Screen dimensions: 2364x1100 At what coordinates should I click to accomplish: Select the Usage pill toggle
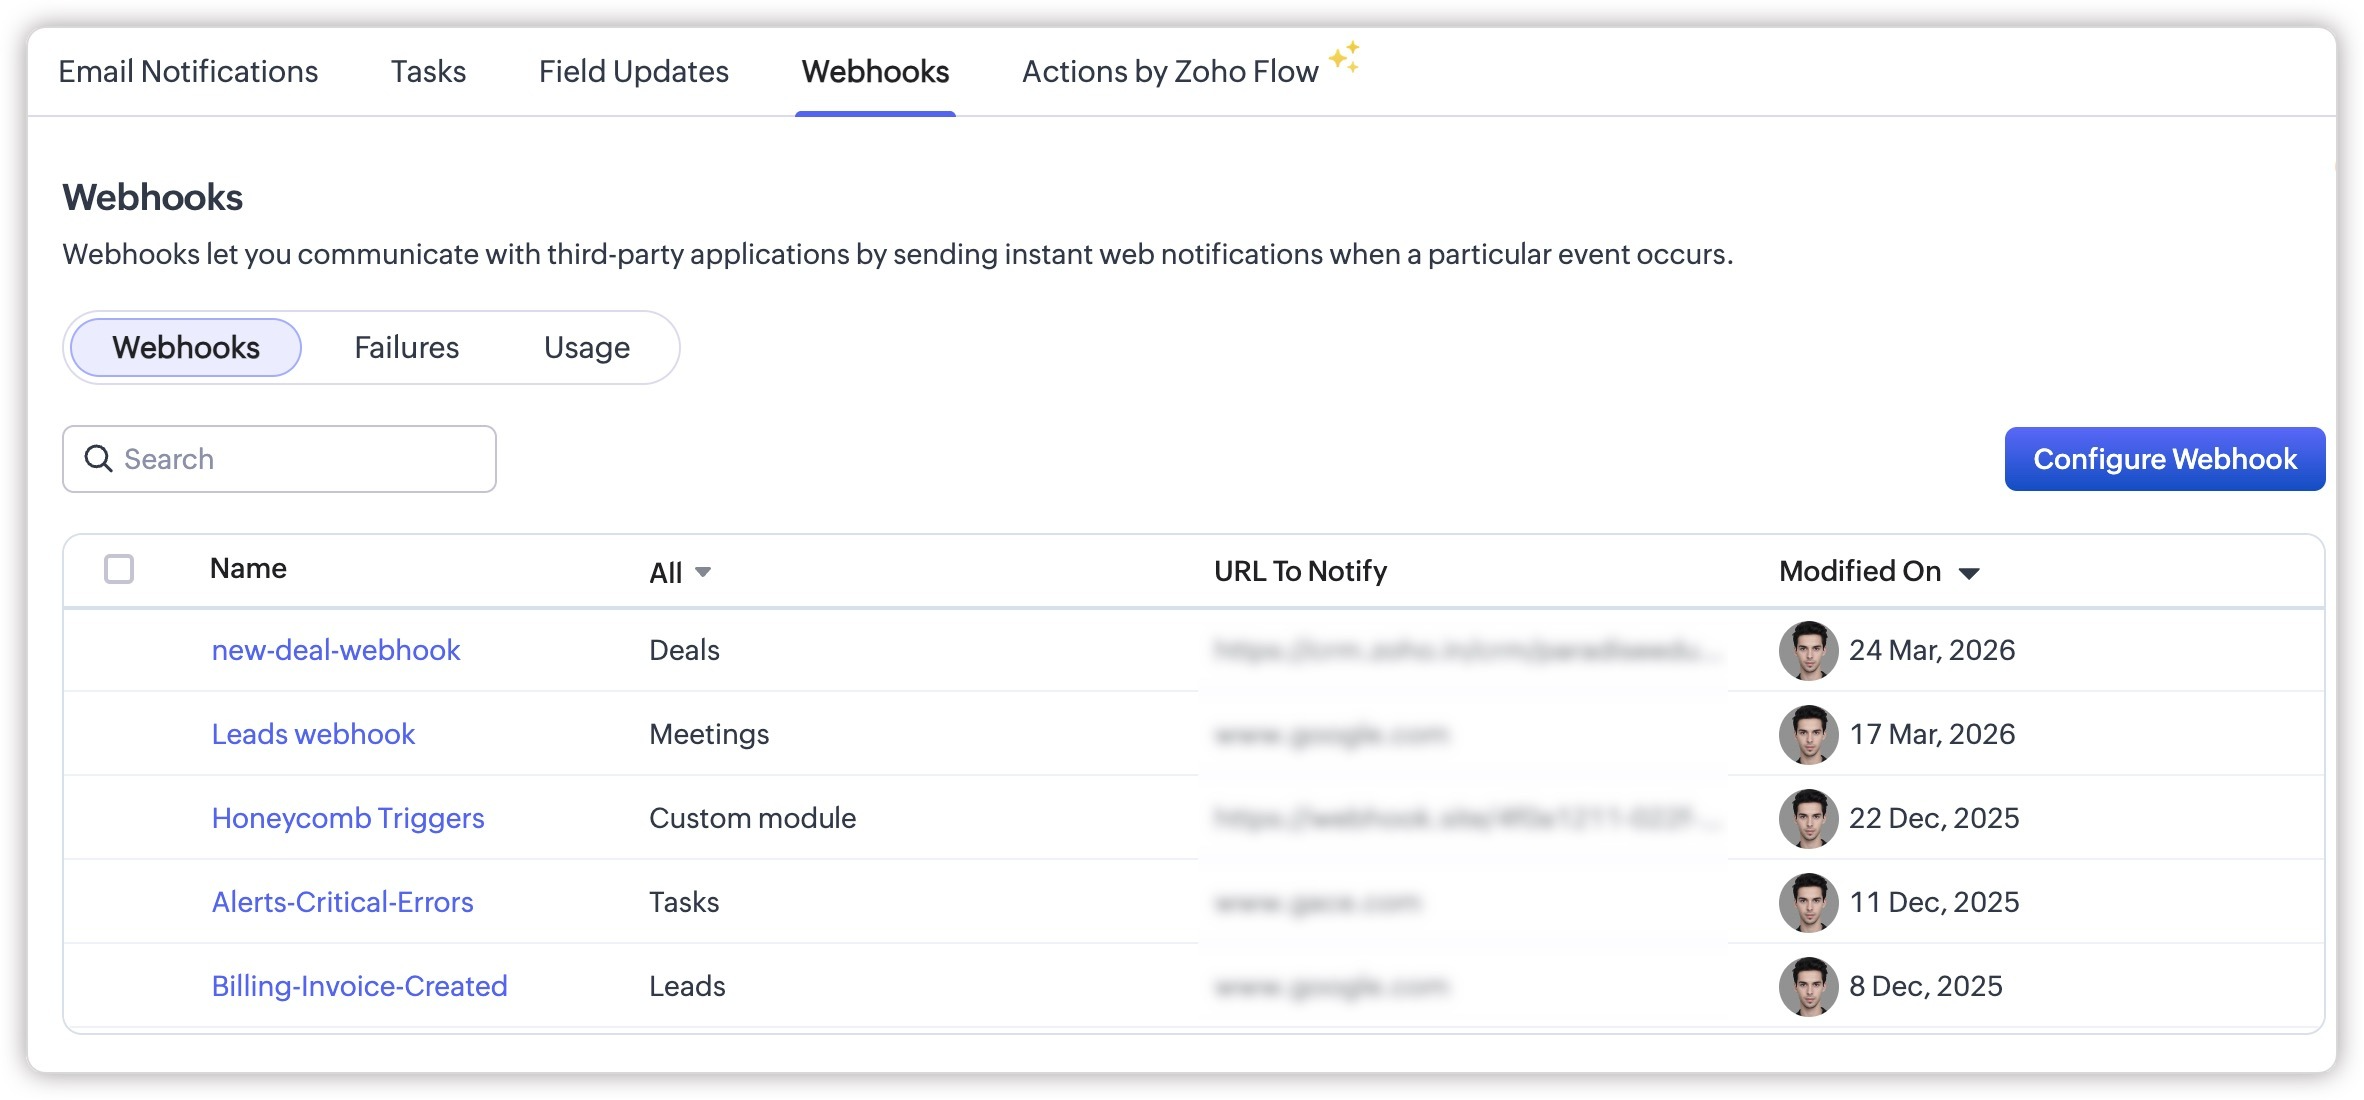[x=587, y=347]
